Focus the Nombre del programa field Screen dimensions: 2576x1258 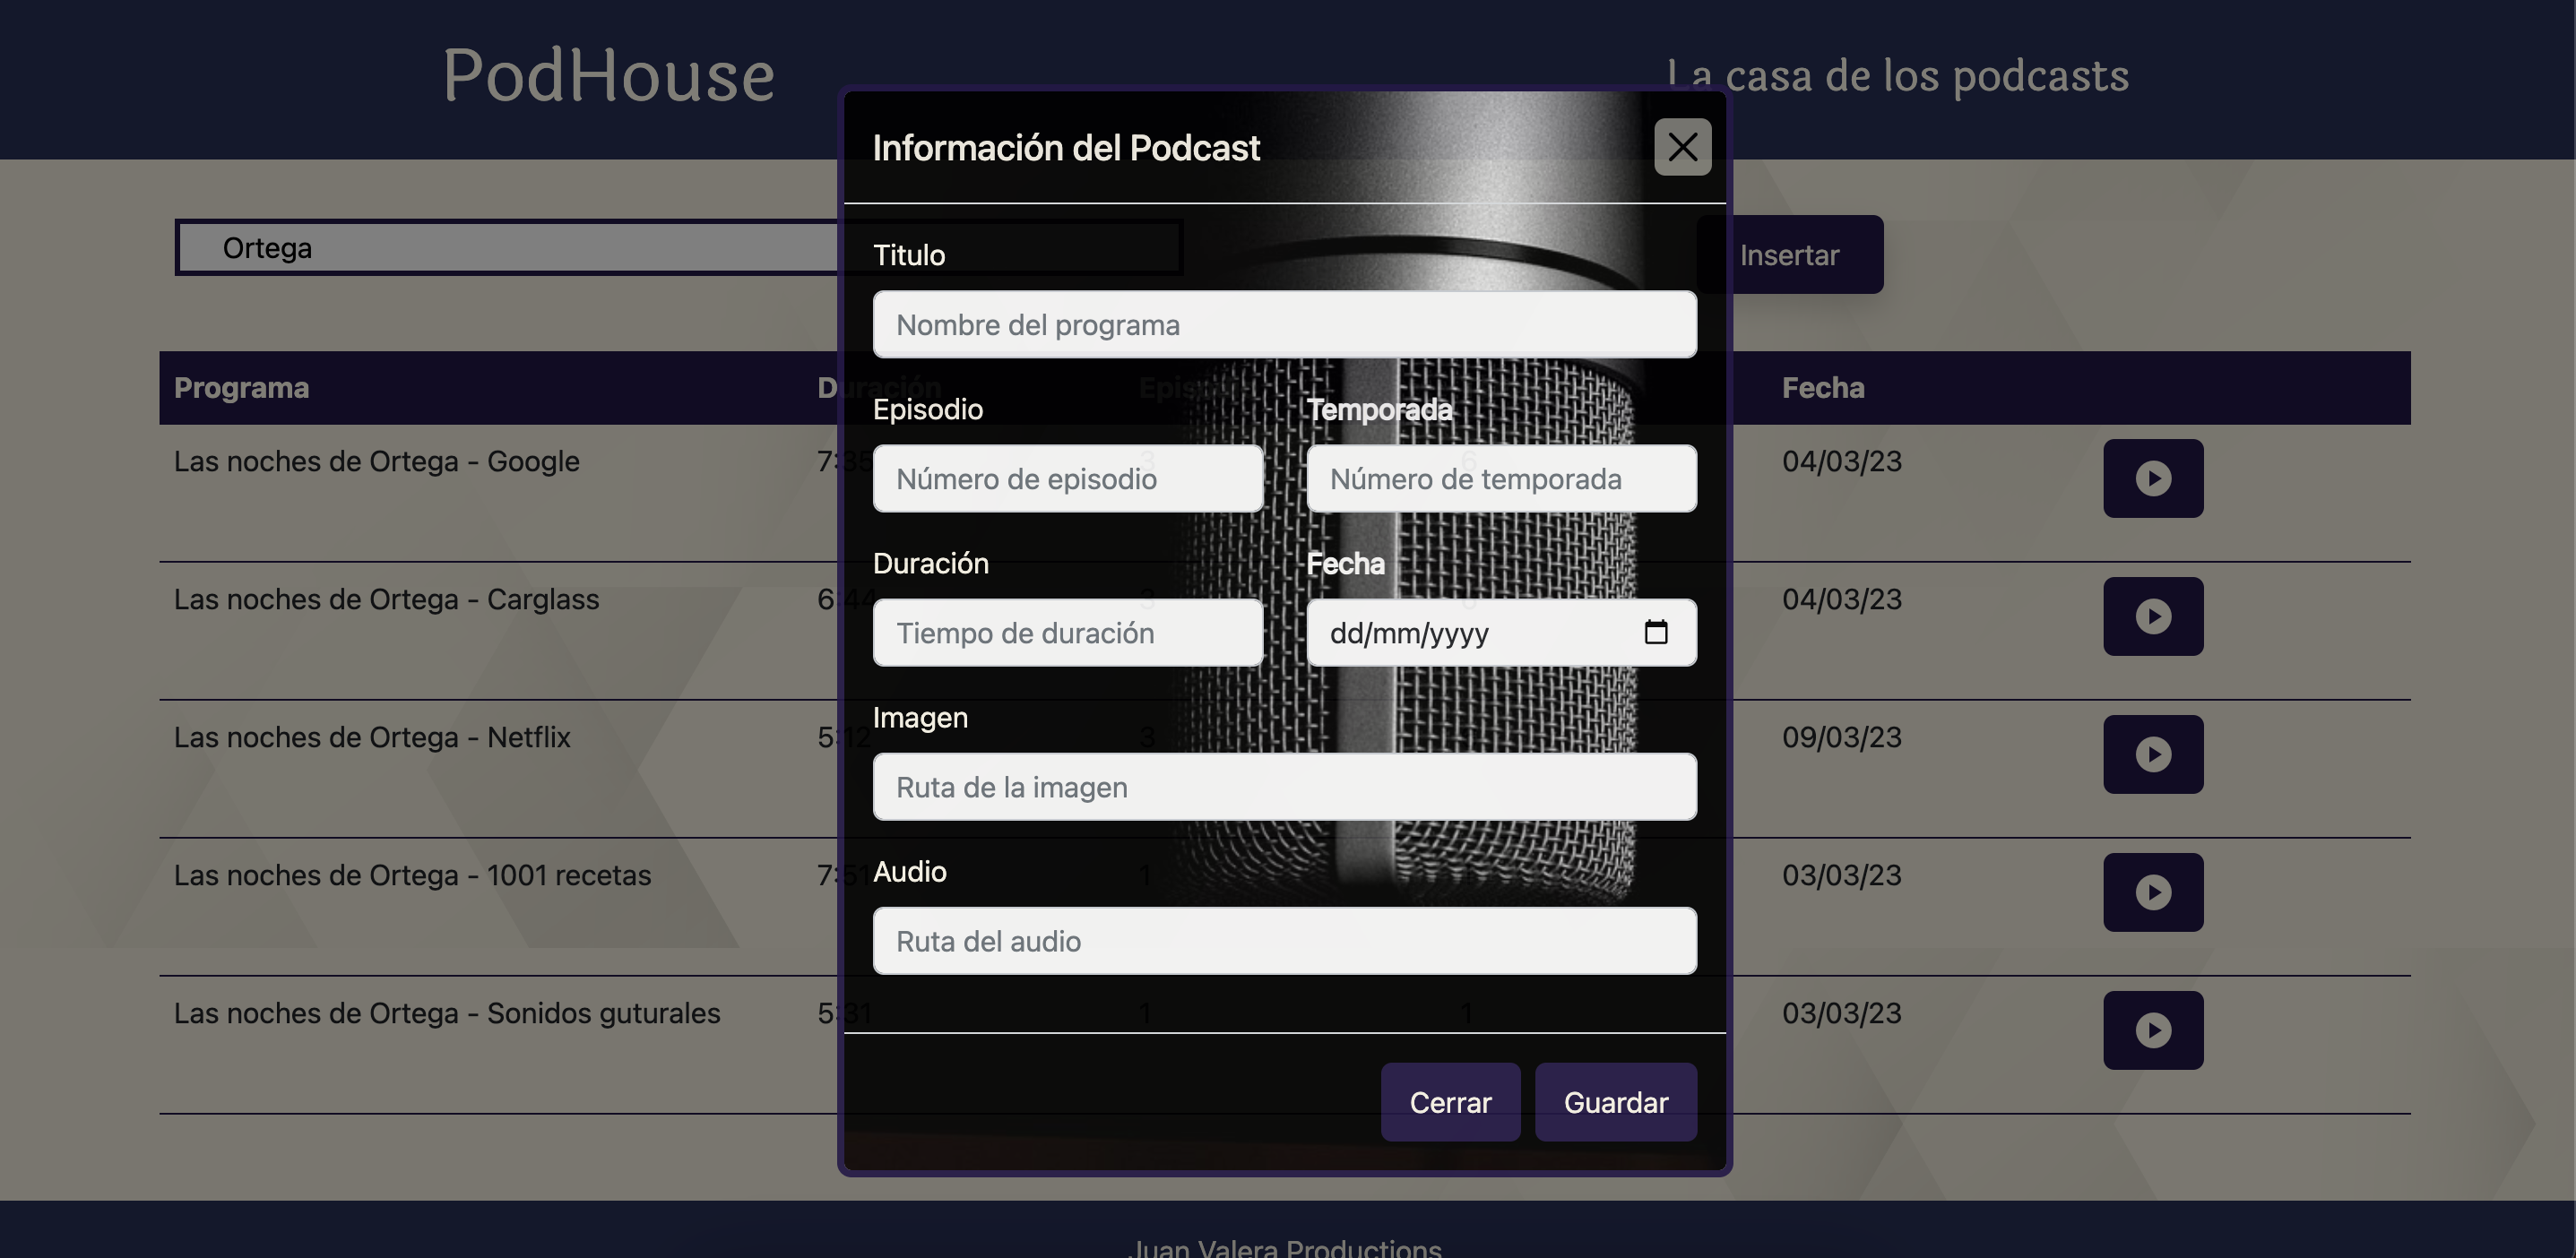(1284, 325)
